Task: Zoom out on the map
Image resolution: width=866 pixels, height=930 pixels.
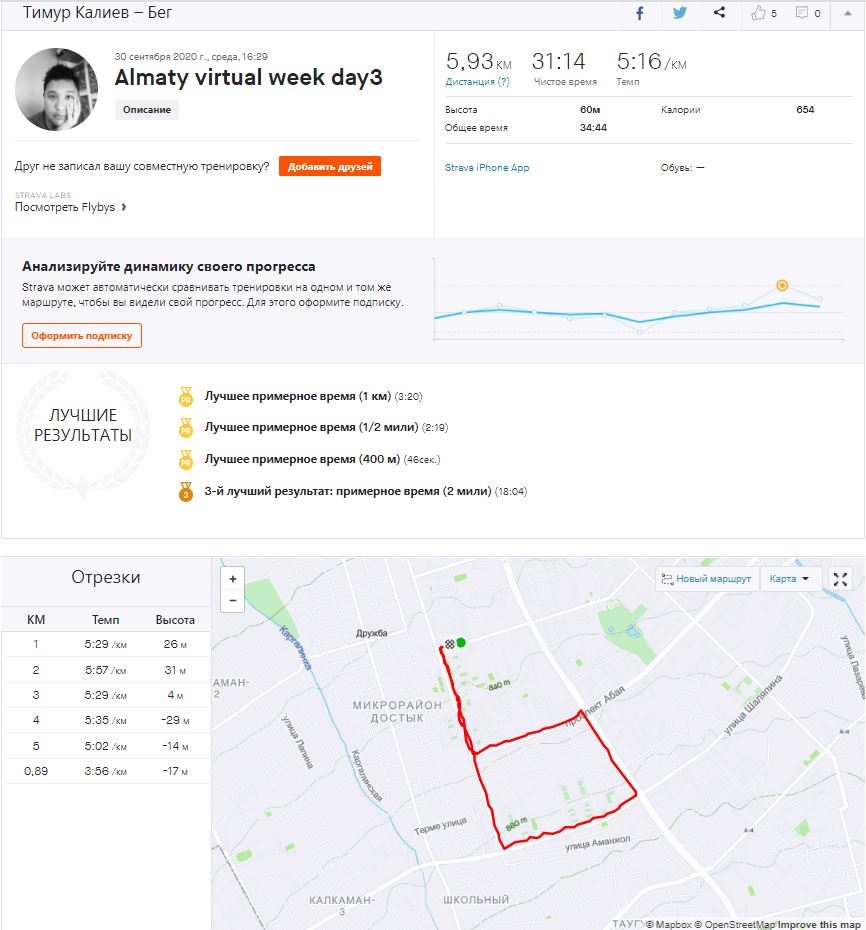Action: click(x=233, y=600)
